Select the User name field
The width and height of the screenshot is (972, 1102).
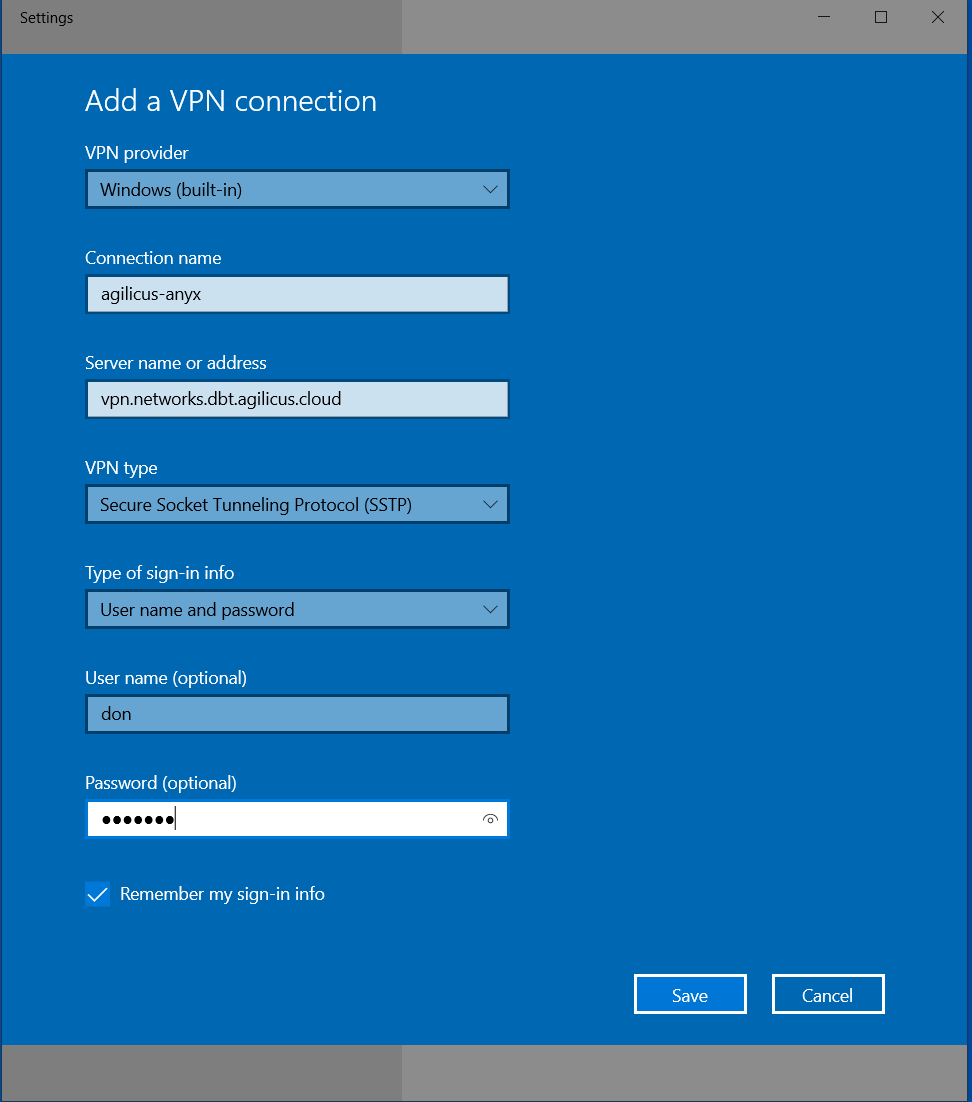tap(297, 714)
